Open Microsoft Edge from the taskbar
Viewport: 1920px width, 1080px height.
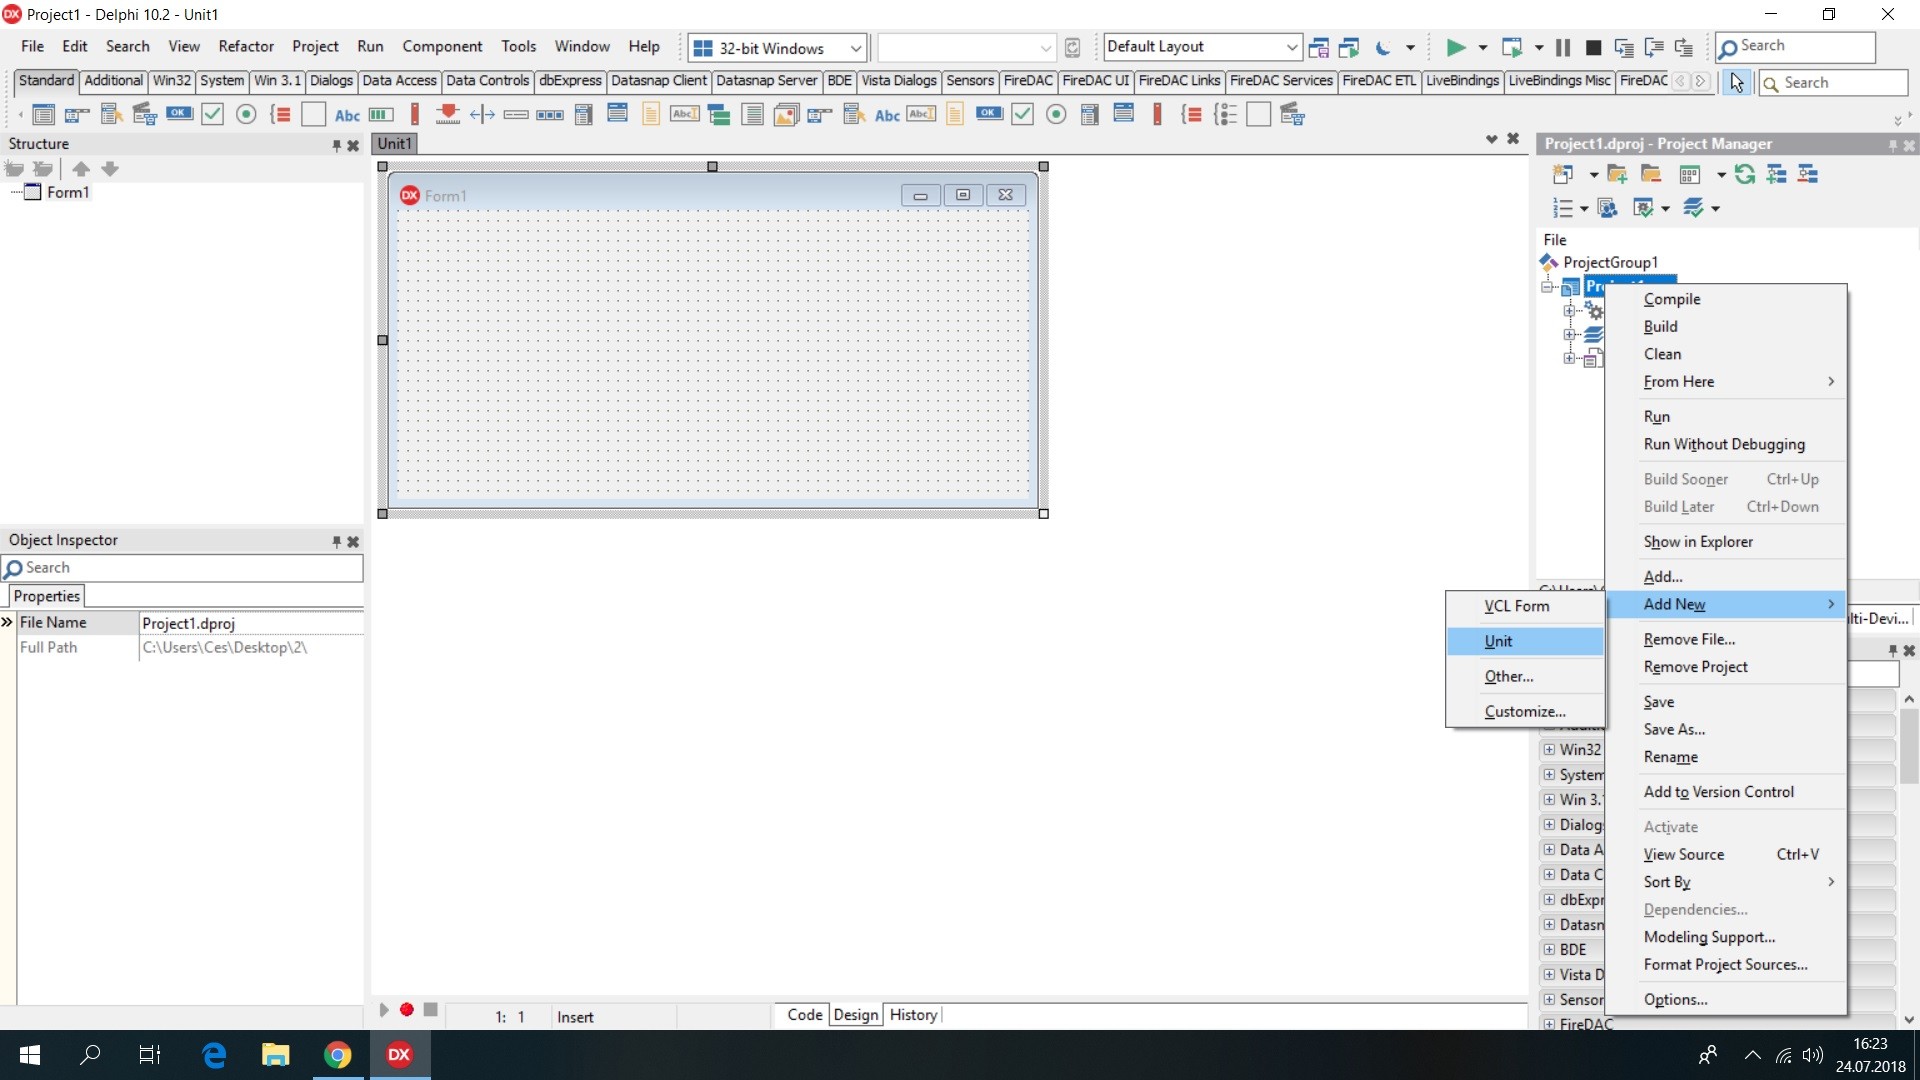(214, 1054)
